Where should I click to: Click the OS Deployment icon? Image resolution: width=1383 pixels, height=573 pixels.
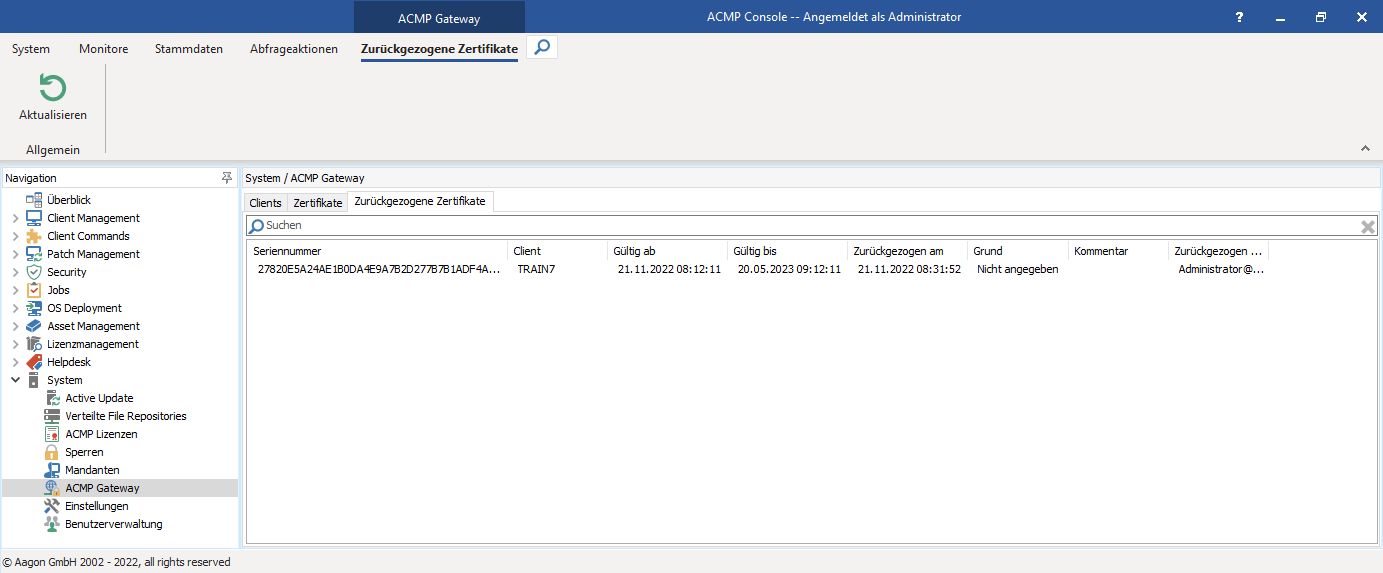pyautogui.click(x=34, y=308)
